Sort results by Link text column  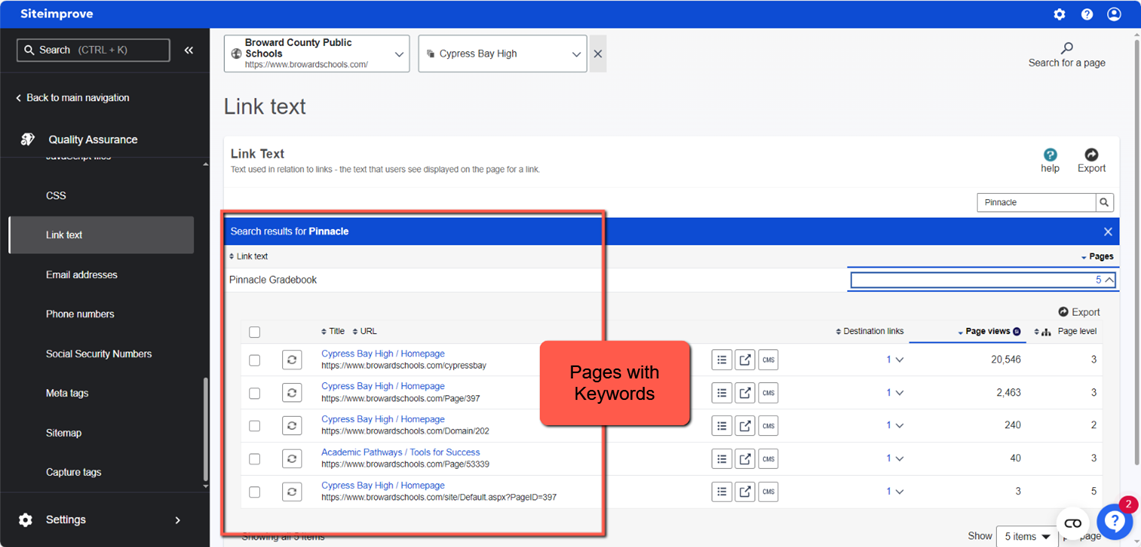click(248, 257)
